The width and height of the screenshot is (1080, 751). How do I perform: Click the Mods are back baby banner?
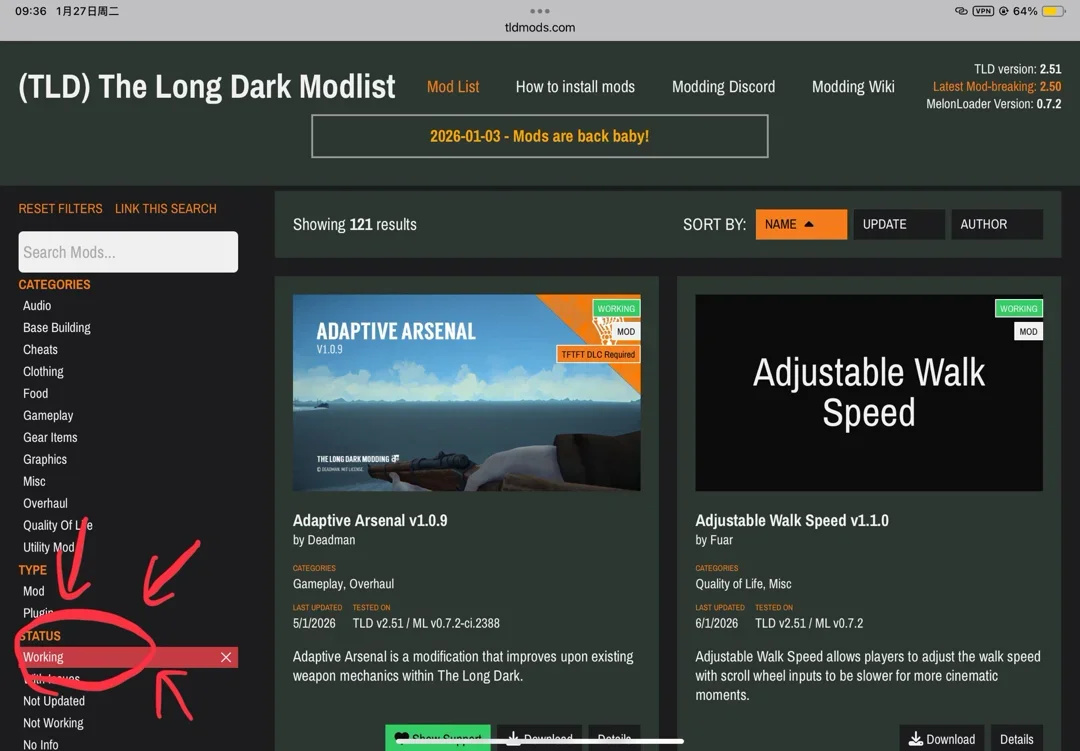[539, 136]
